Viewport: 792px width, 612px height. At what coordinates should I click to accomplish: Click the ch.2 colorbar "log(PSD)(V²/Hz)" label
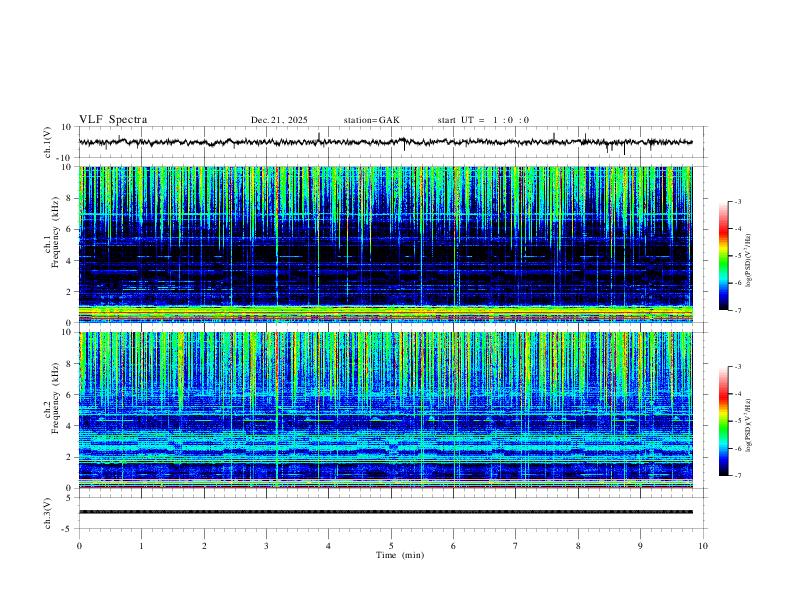749,425
